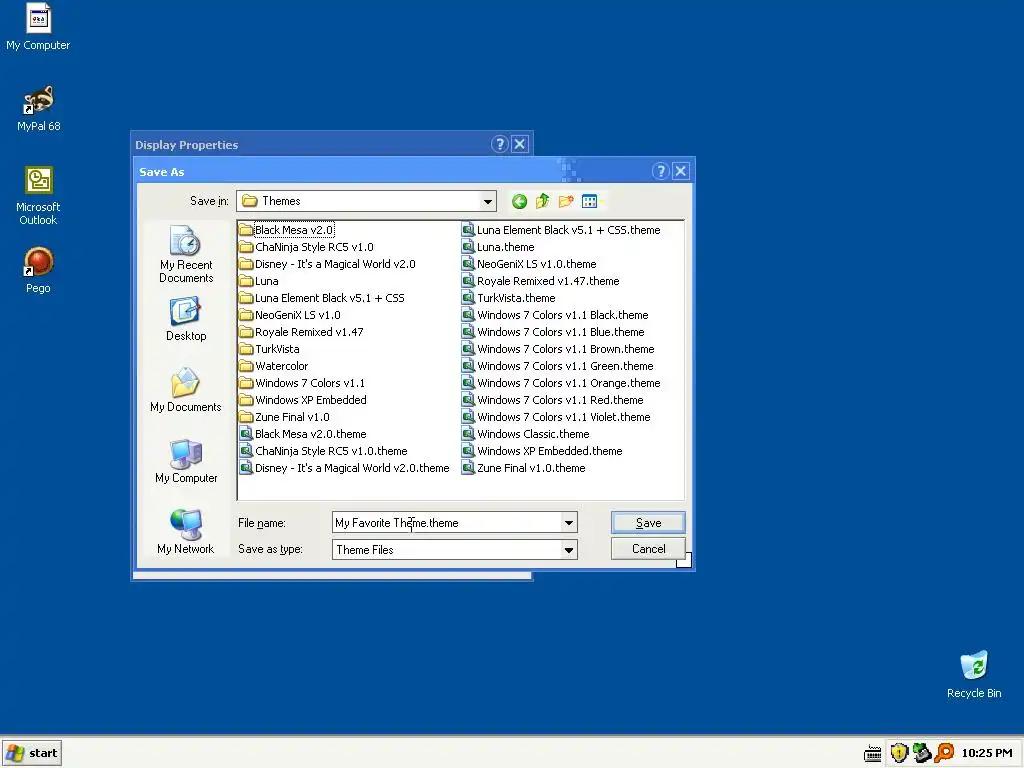Click the security shield tray icon
This screenshot has width=1024, height=768.
[x=899, y=753]
